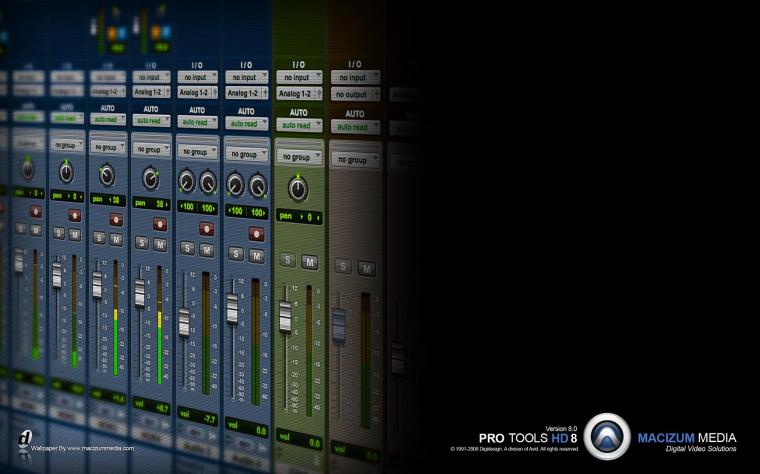Record-enable the track with volume -7.7
Viewport: 760px width, 474px height.
point(206,229)
